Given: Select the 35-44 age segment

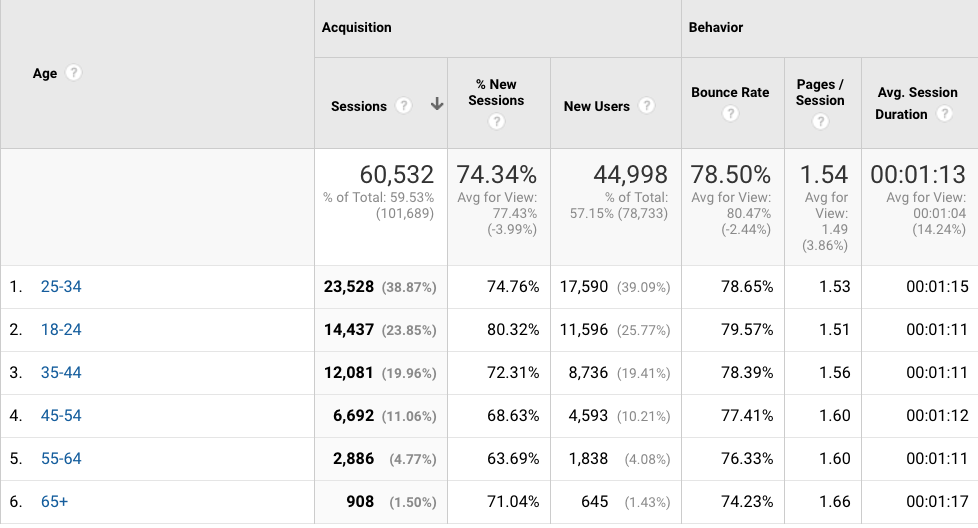Looking at the screenshot, I should pyautogui.click(x=61, y=373).
